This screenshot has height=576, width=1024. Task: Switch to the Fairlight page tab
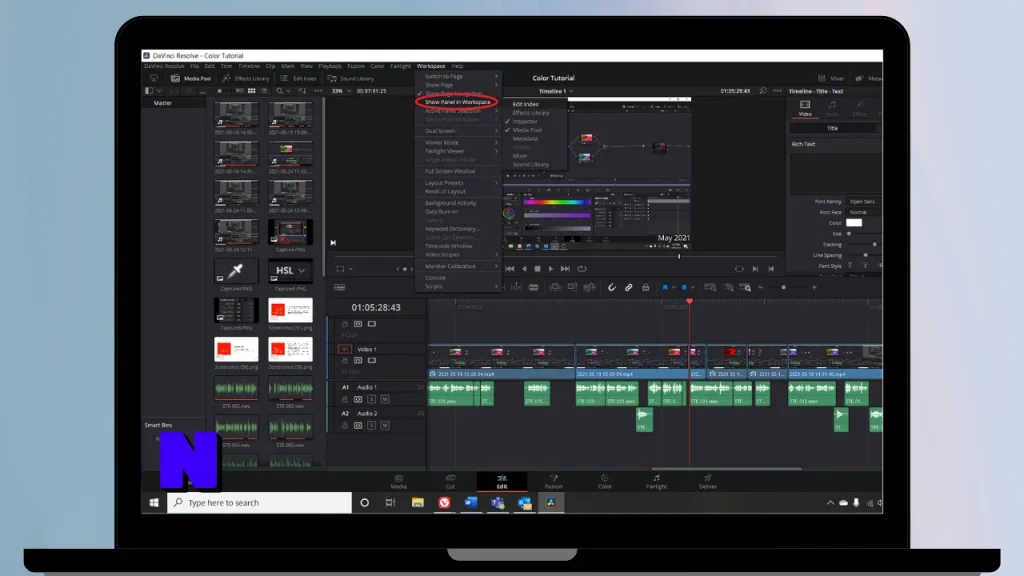[656, 481]
